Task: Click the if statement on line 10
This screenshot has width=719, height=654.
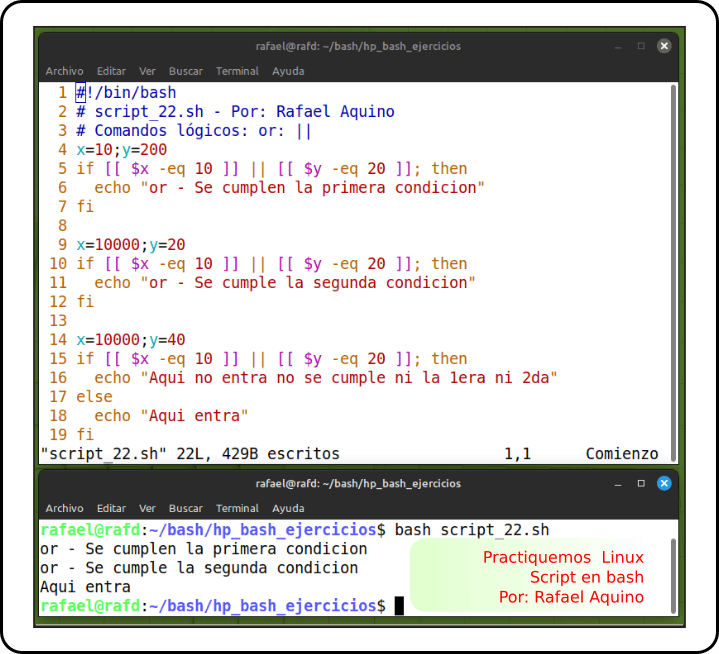Action: click(x=271, y=264)
